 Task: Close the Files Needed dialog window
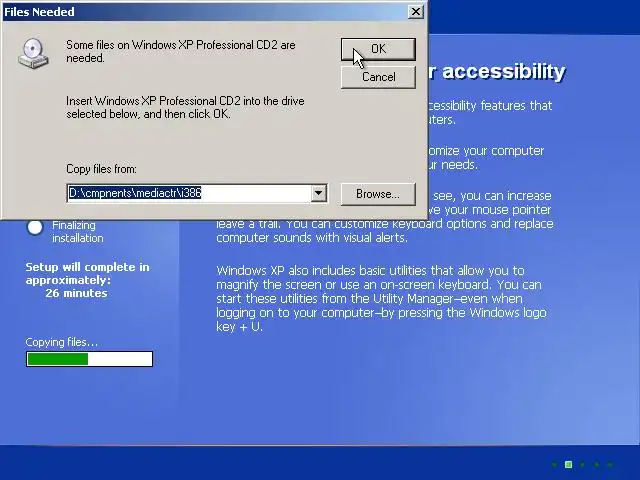point(416,12)
